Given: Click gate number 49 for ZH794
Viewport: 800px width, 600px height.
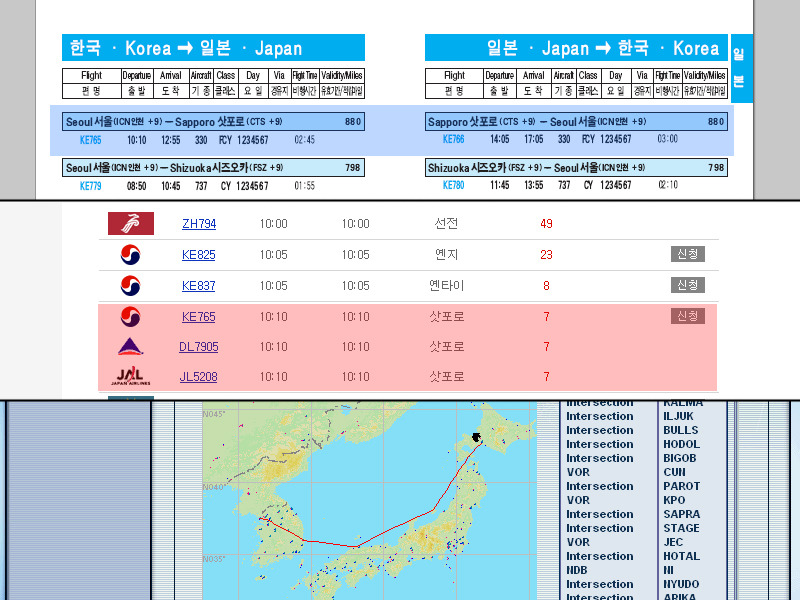Looking at the screenshot, I should pyautogui.click(x=546, y=223).
